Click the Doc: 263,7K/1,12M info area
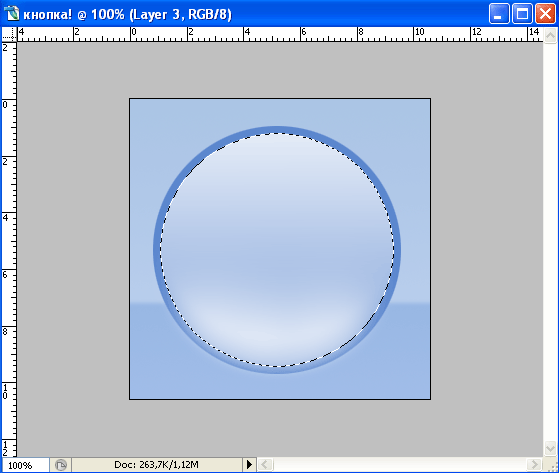 pyautogui.click(x=156, y=464)
